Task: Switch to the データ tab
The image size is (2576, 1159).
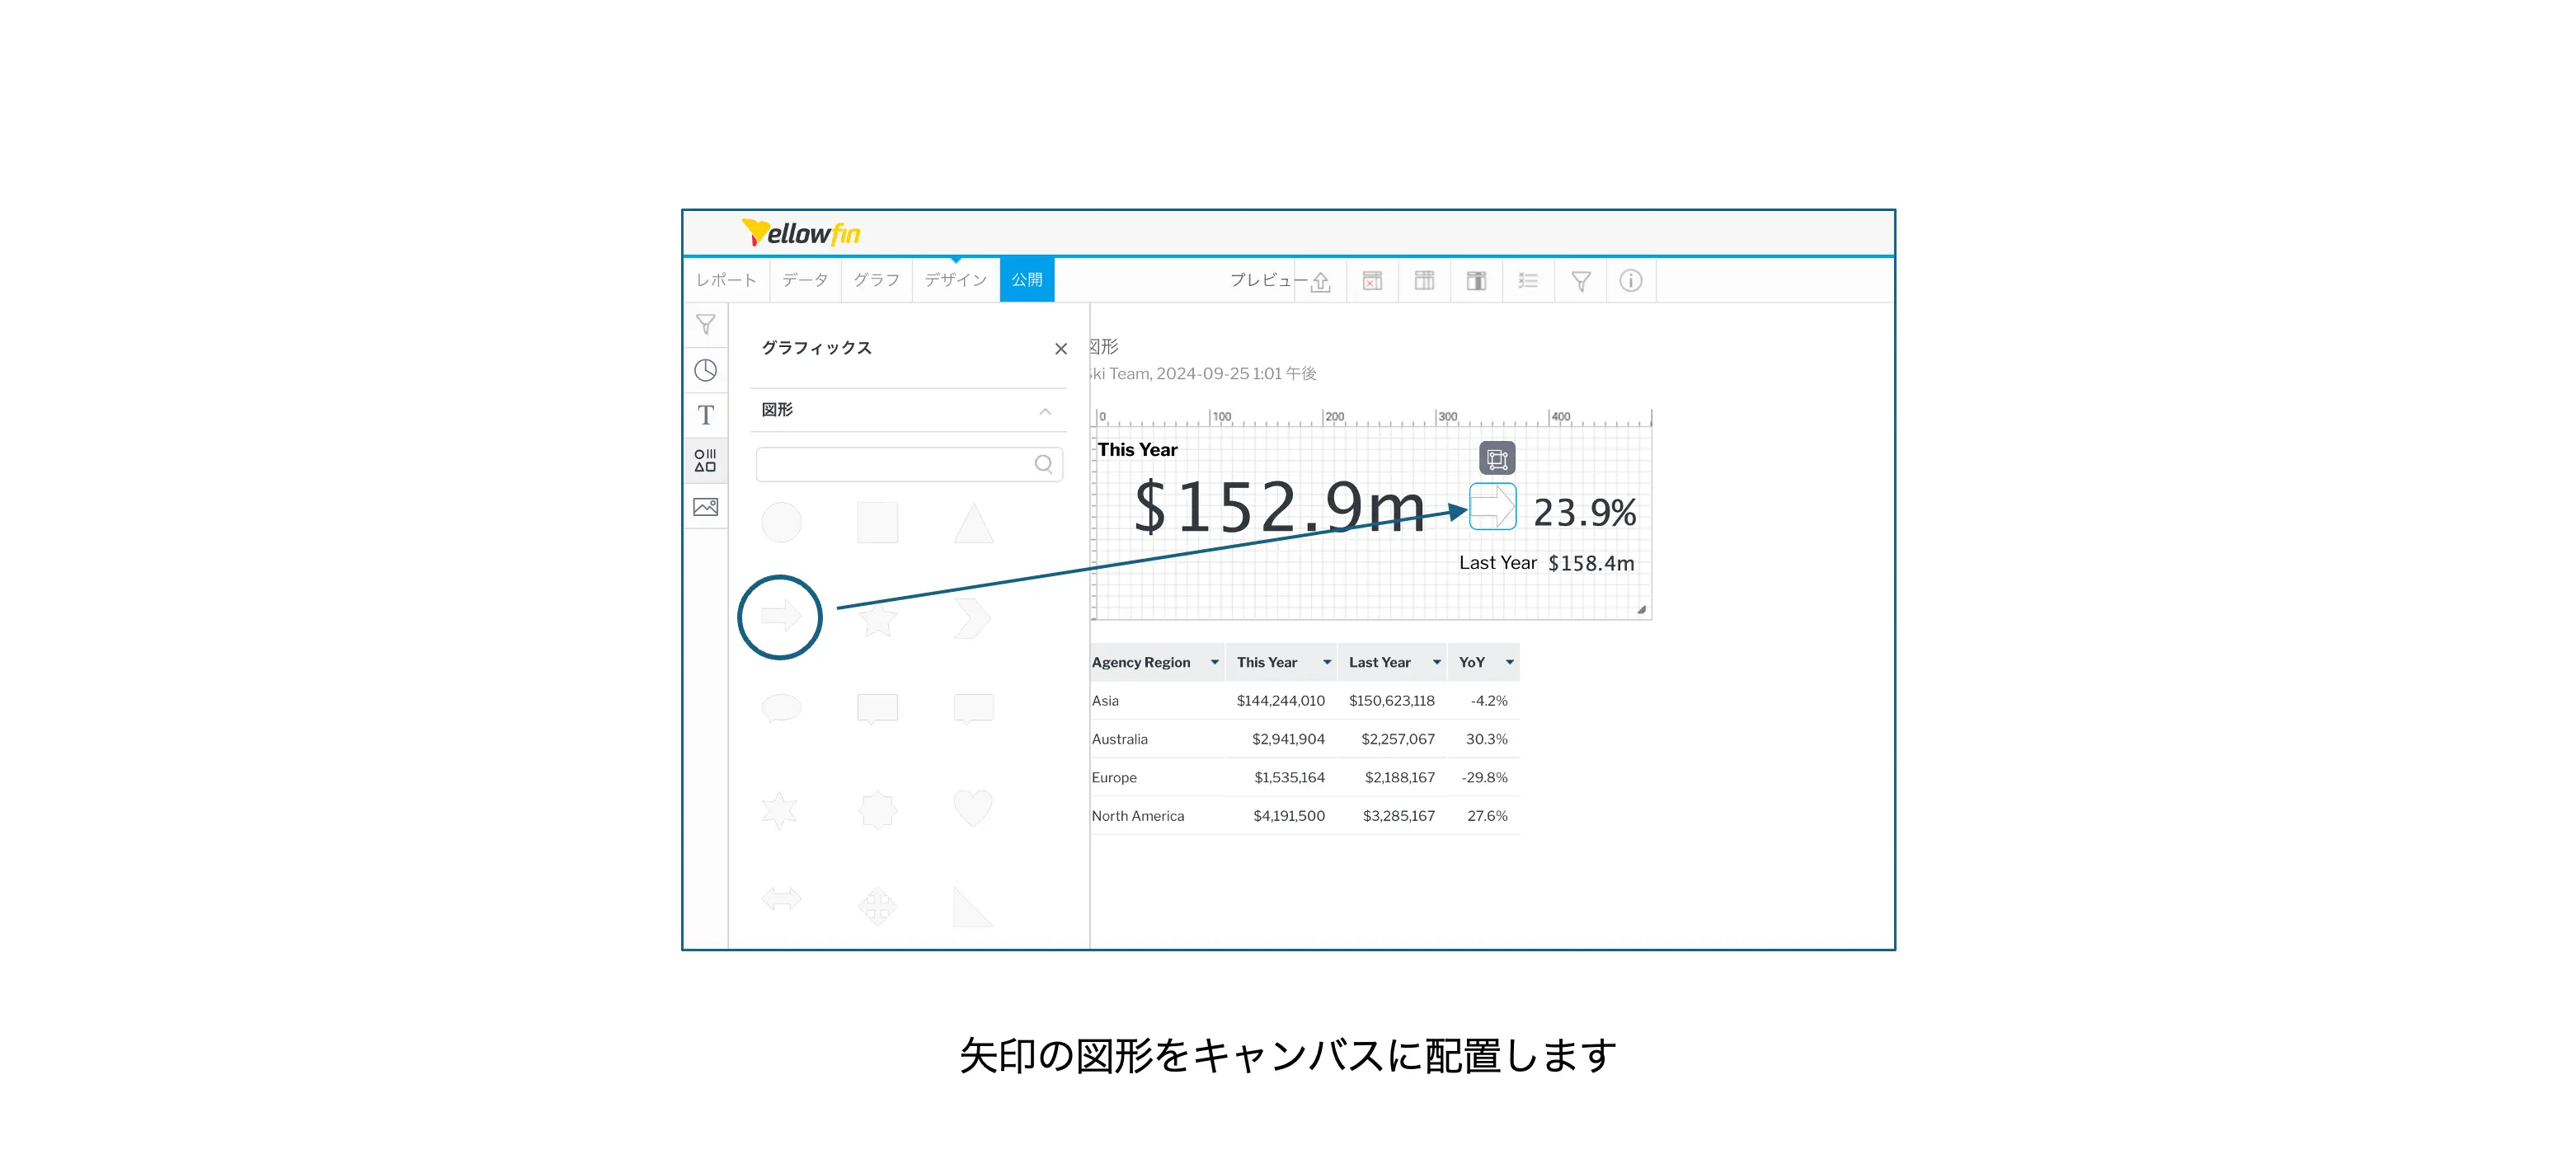Action: (x=804, y=280)
